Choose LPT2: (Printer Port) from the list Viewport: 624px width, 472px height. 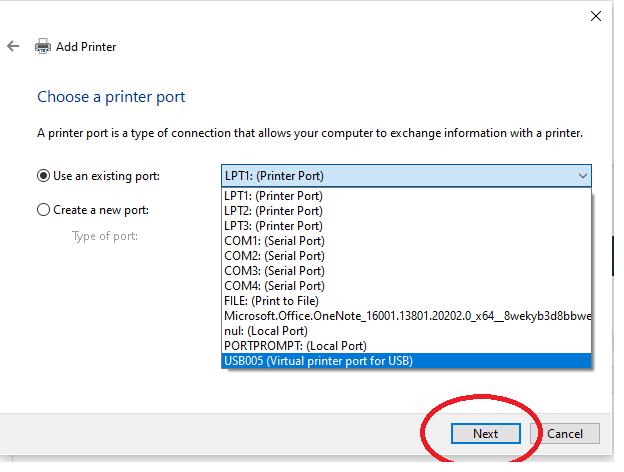273,211
